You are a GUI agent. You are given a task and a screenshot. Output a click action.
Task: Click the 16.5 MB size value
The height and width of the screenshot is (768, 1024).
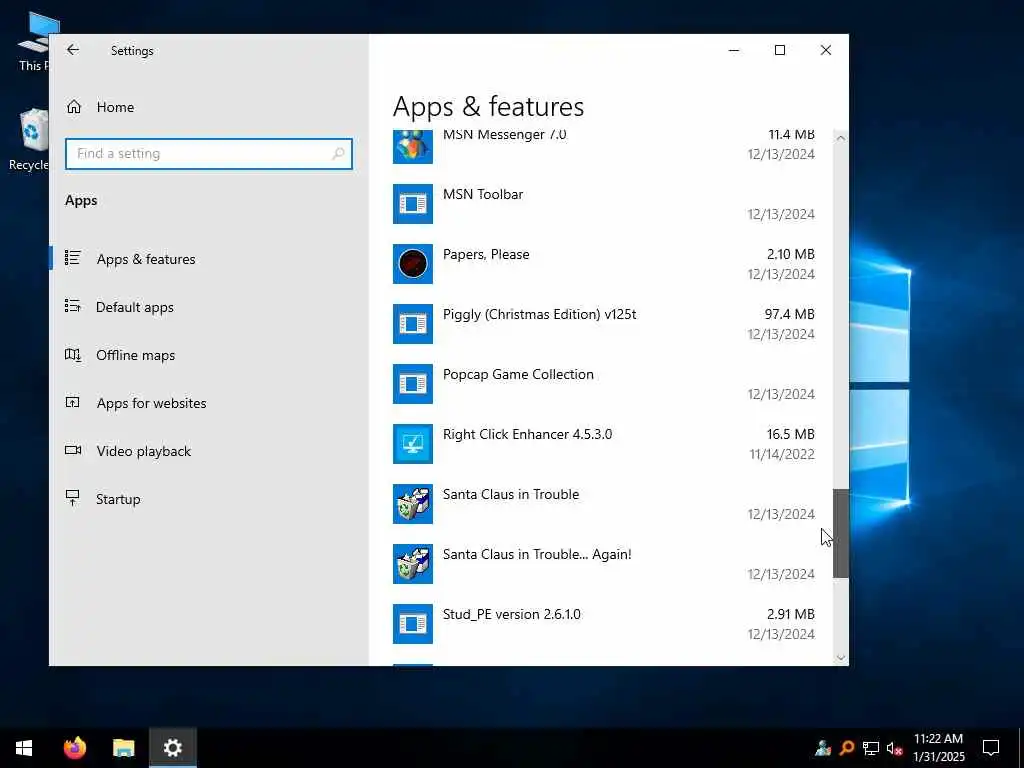click(x=790, y=434)
